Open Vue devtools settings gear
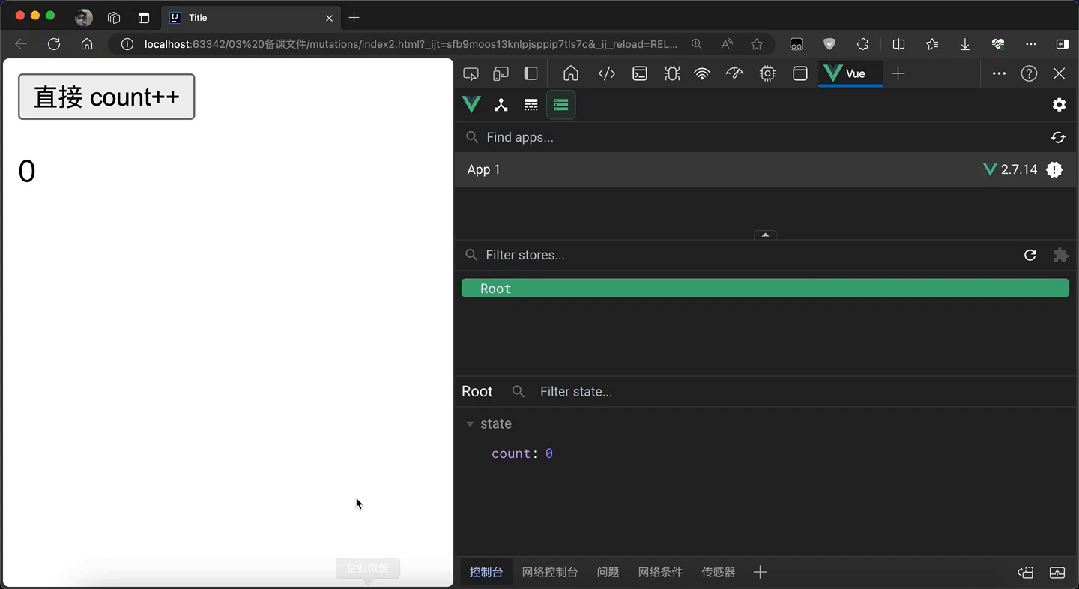This screenshot has width=1079, height=589. [1059, 105]
